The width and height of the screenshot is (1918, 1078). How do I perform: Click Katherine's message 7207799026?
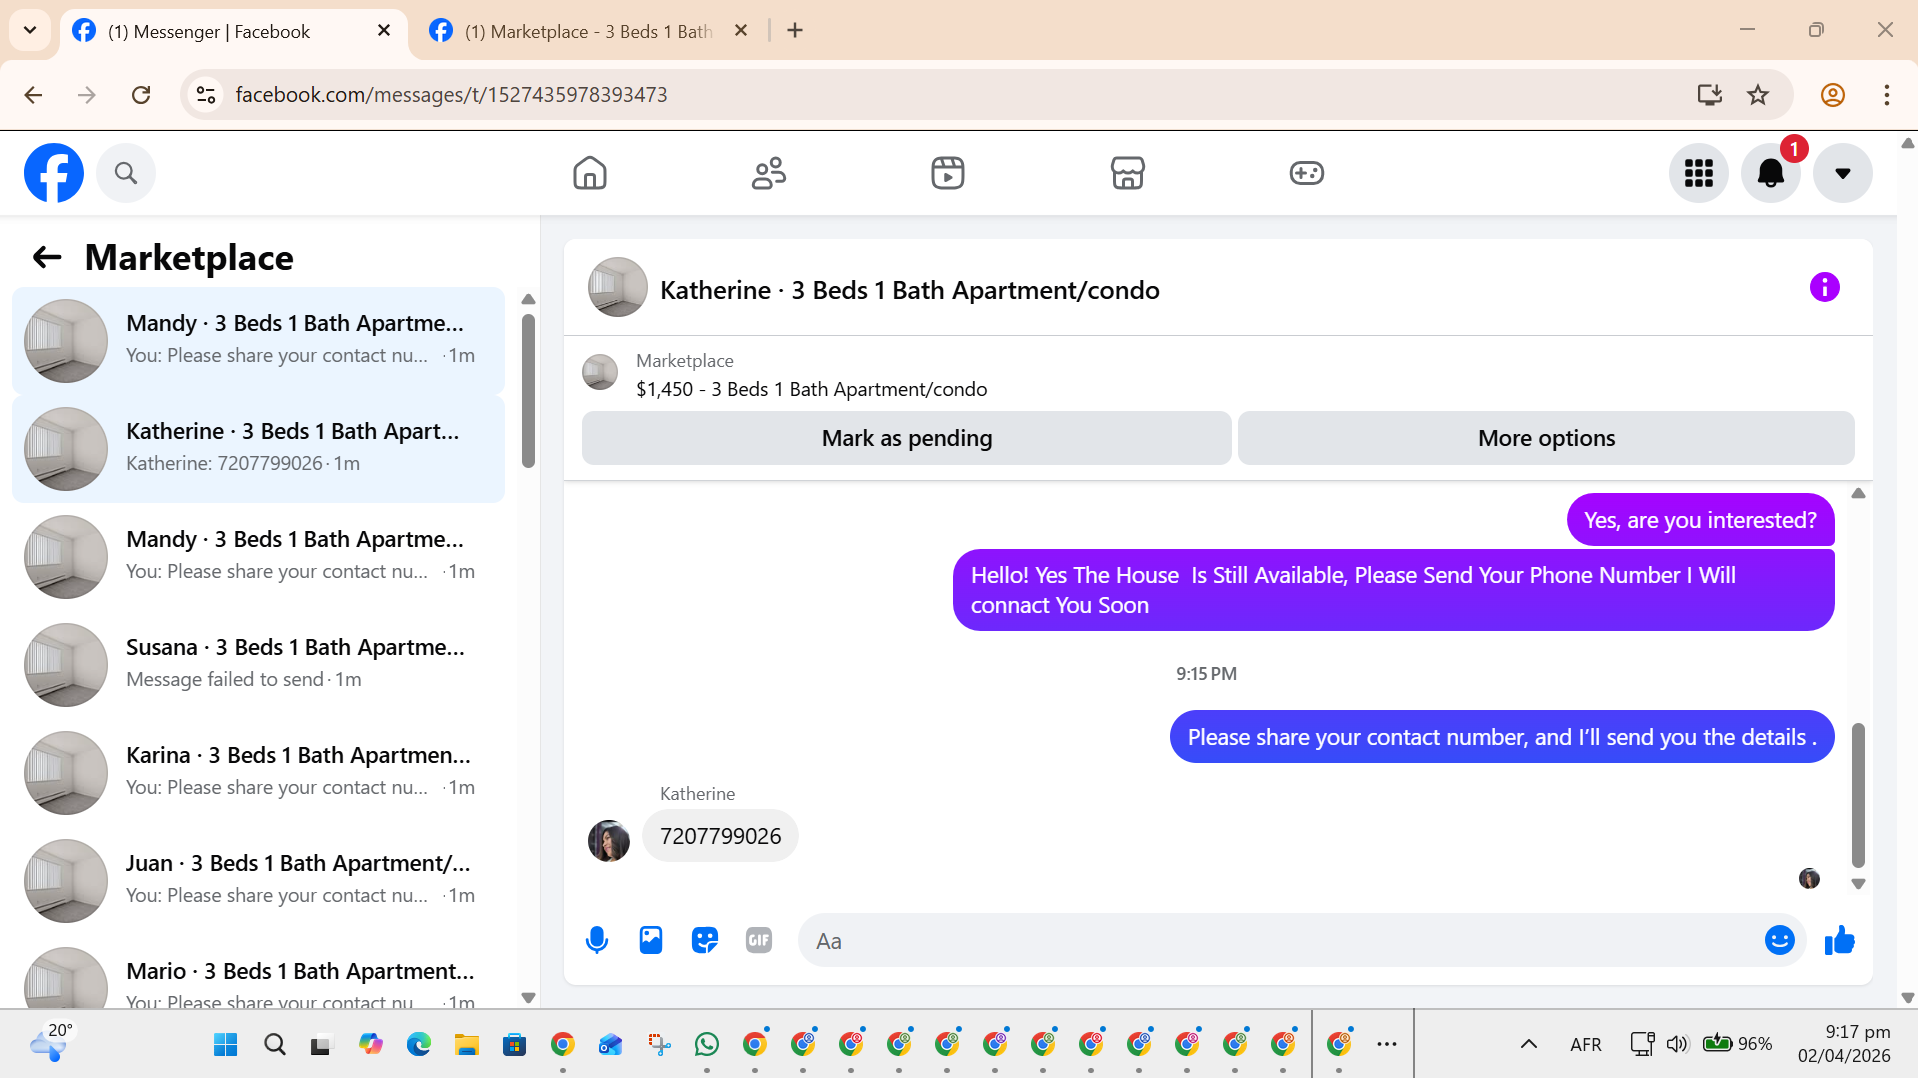720,836
